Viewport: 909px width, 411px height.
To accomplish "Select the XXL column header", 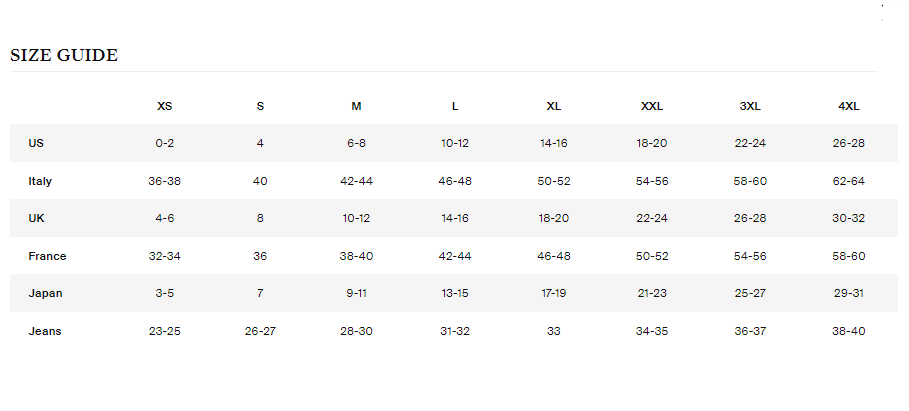I will coord(652,106).
